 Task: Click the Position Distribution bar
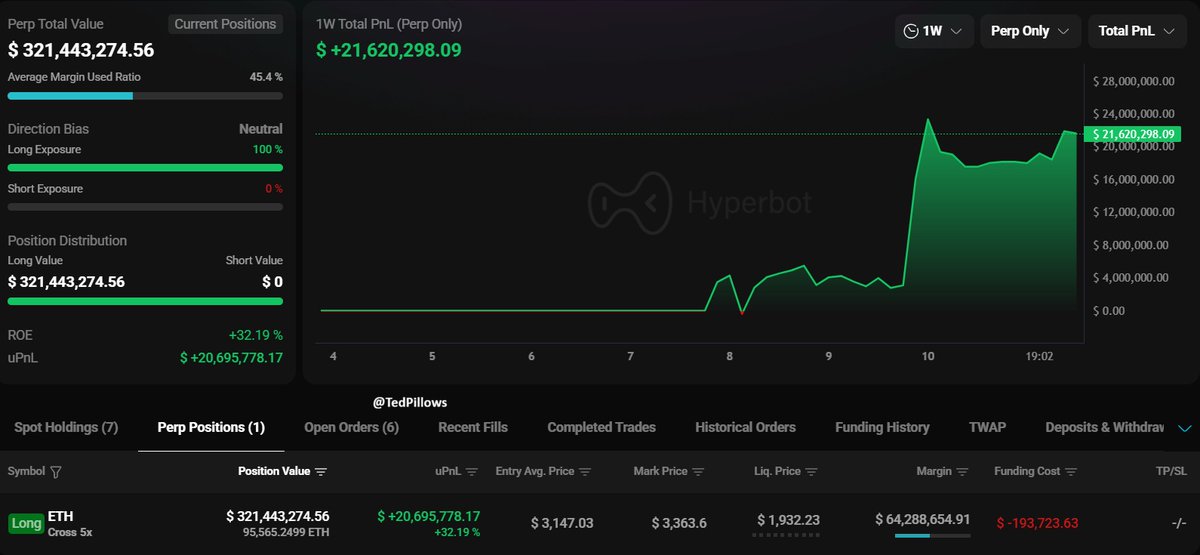tap(145, 300)
